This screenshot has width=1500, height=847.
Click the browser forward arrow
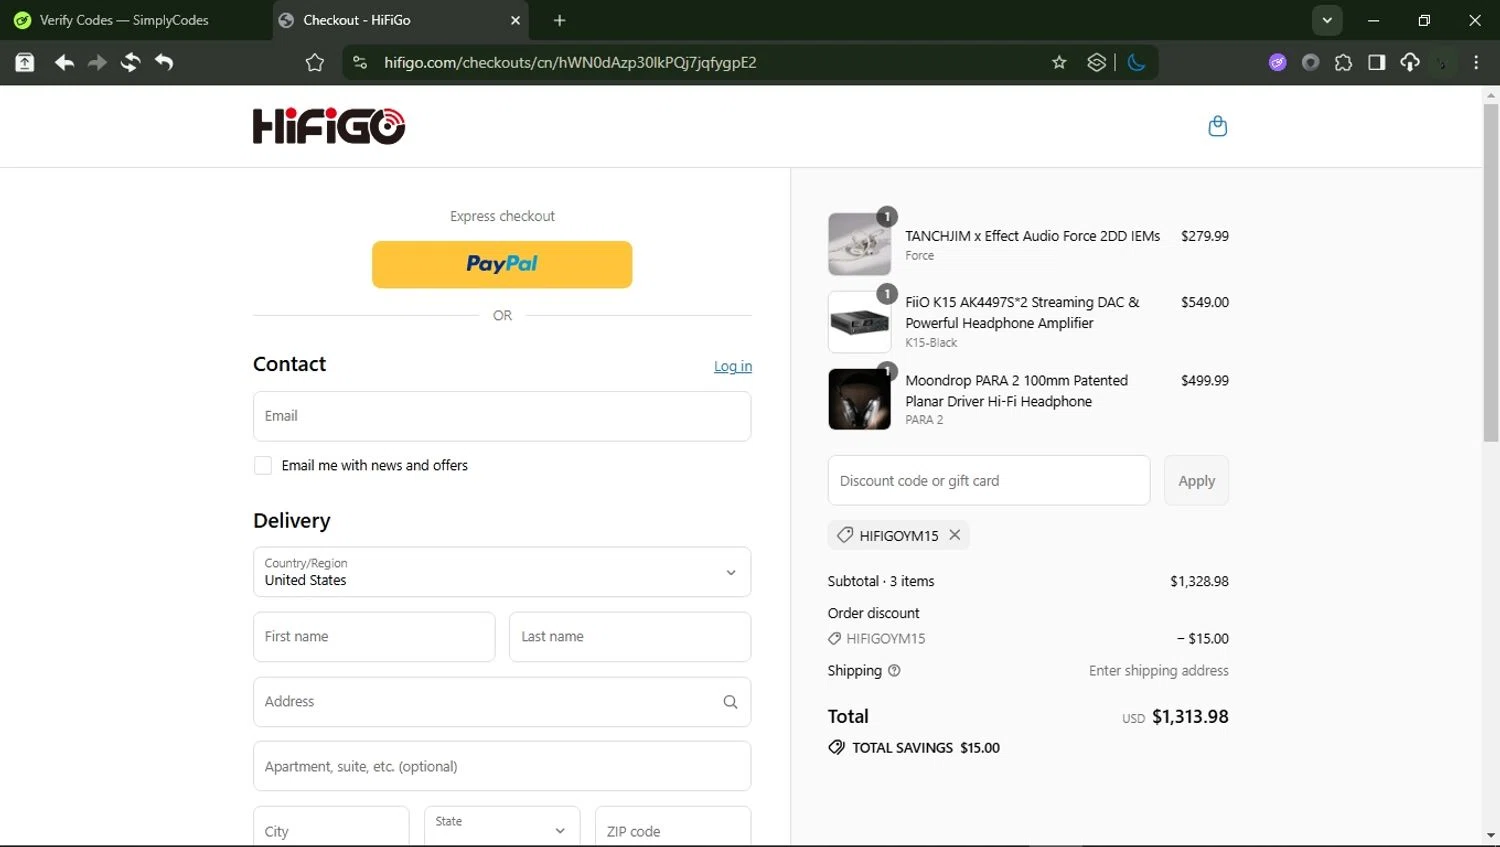click(97, 62)
